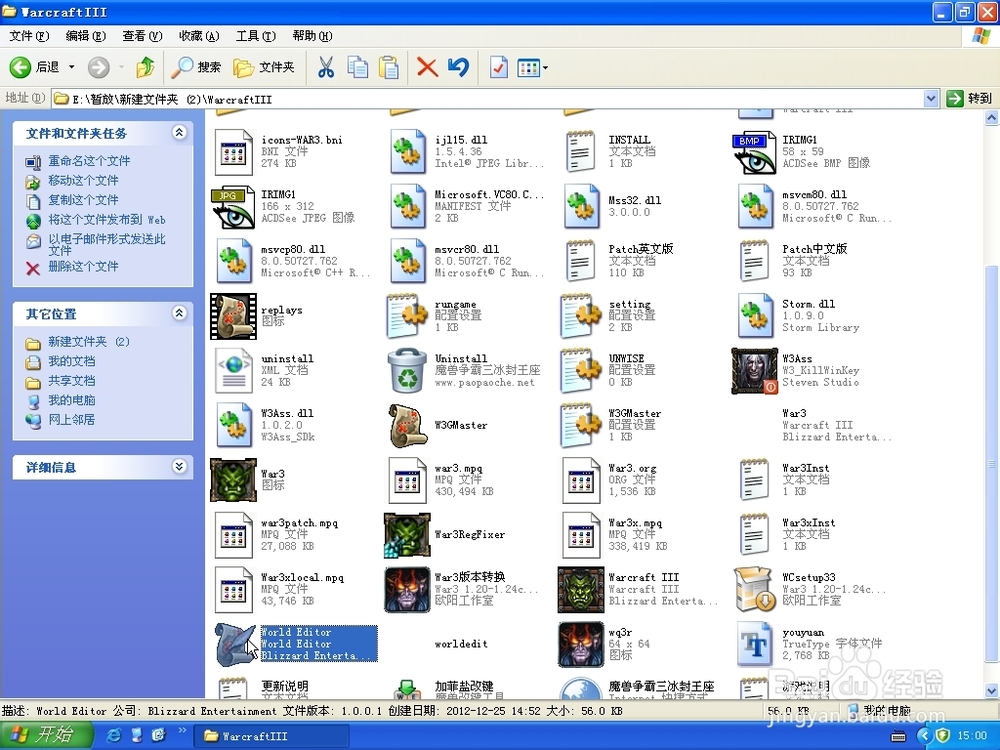Click the Go (转到) button

(x=969, y=99)
